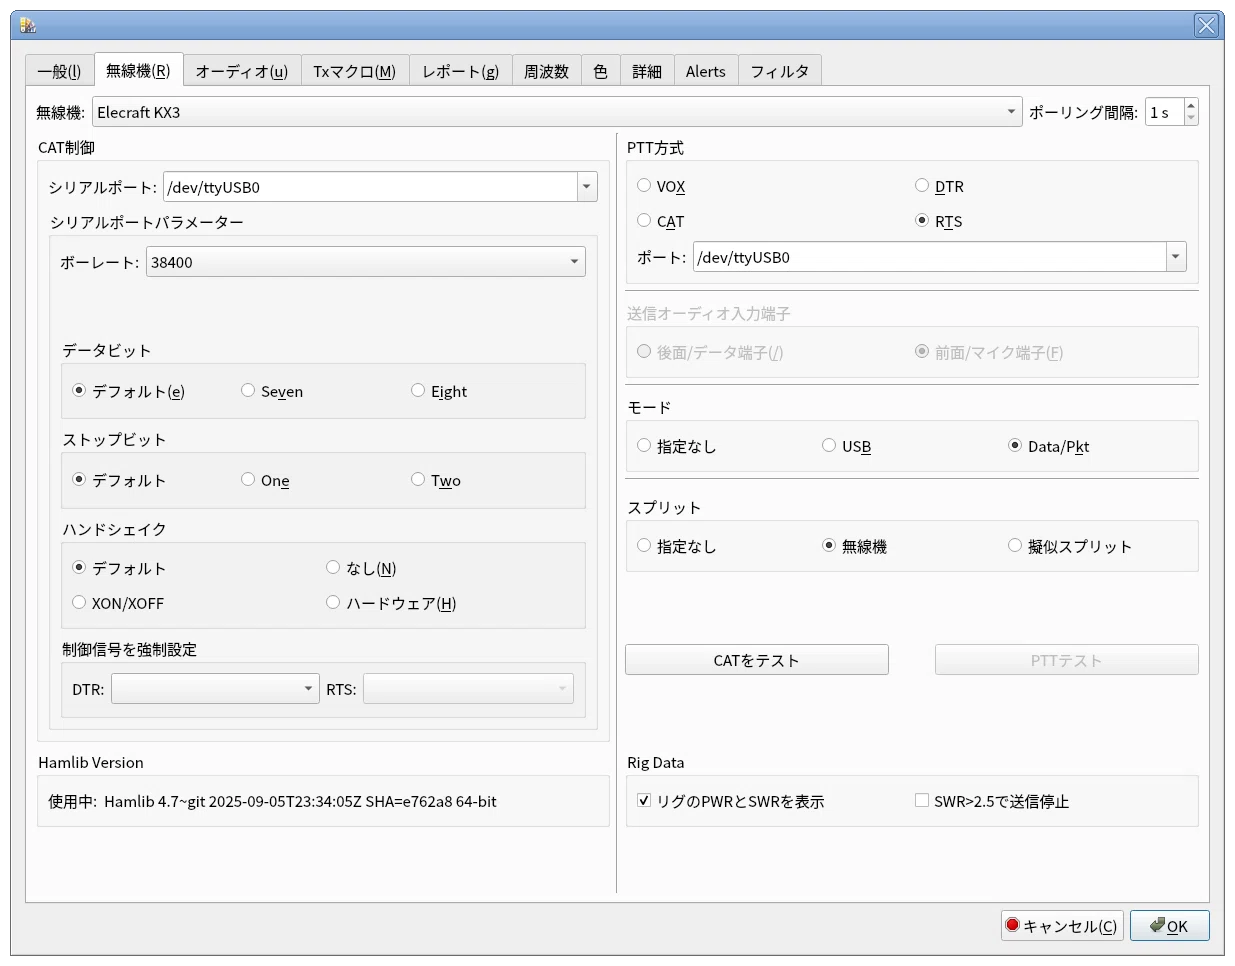Screen dimensions: 1235x966
Task: Open the baud rate 38400 dropdown
Action: point(366,262)
